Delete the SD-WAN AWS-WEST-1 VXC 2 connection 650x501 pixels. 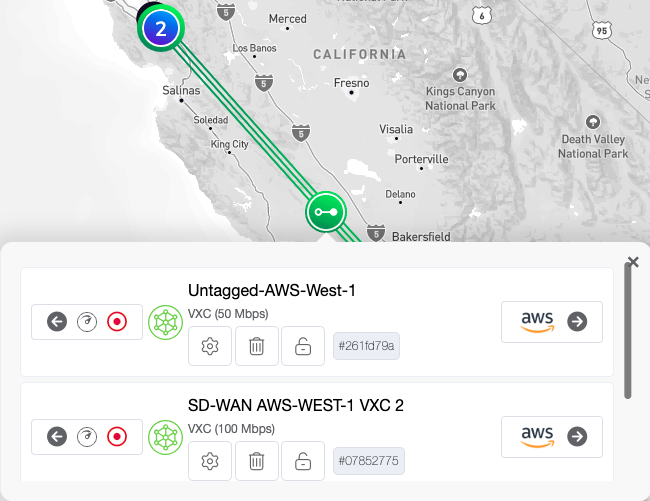pos(257,461)
